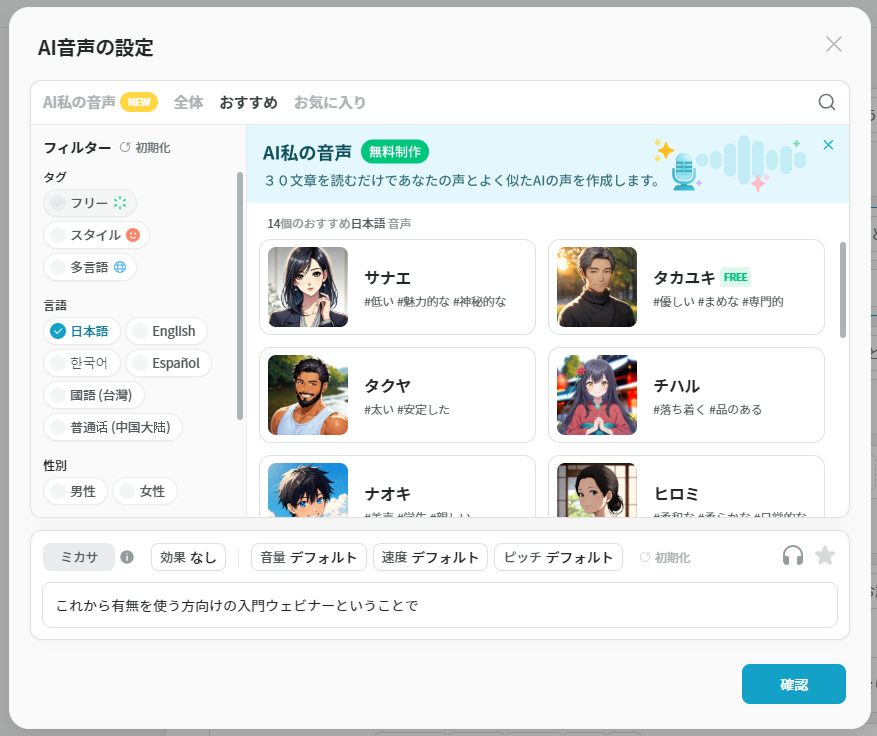Toggle the 多言語 tag filter
Screen dimensions: 877x736
tap(90, 267)
